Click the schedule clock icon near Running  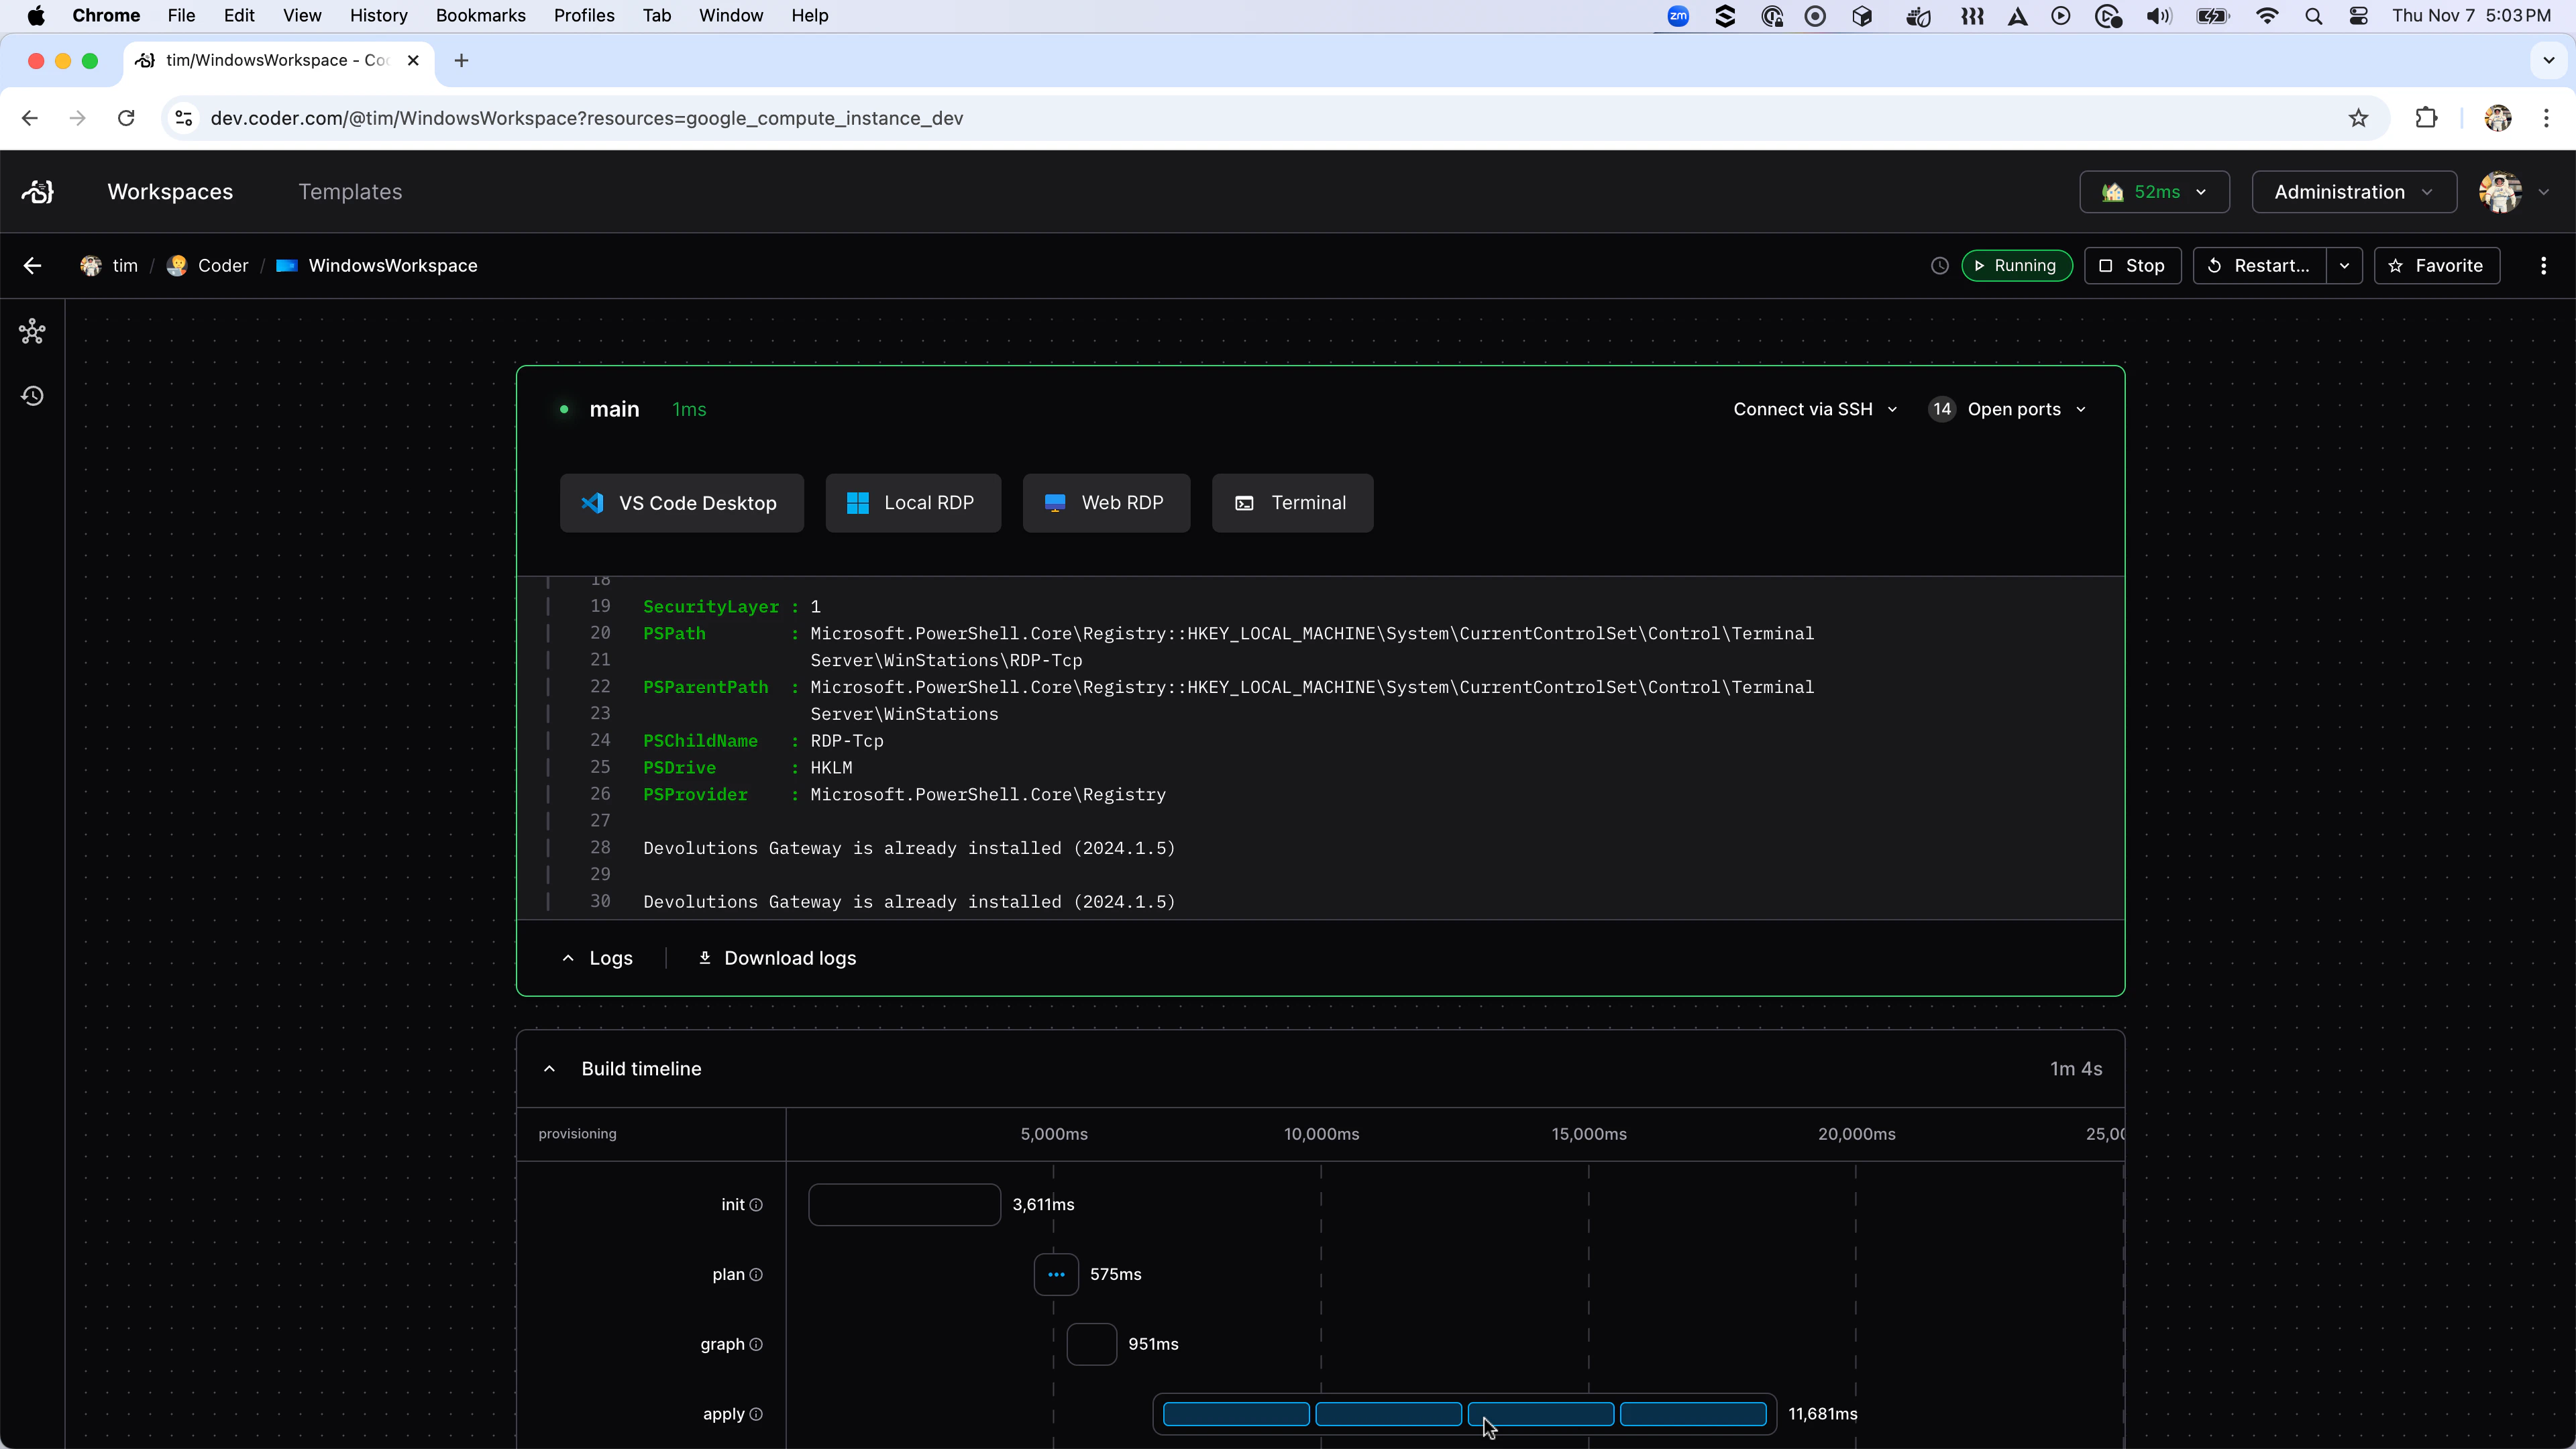point(1939,266)
